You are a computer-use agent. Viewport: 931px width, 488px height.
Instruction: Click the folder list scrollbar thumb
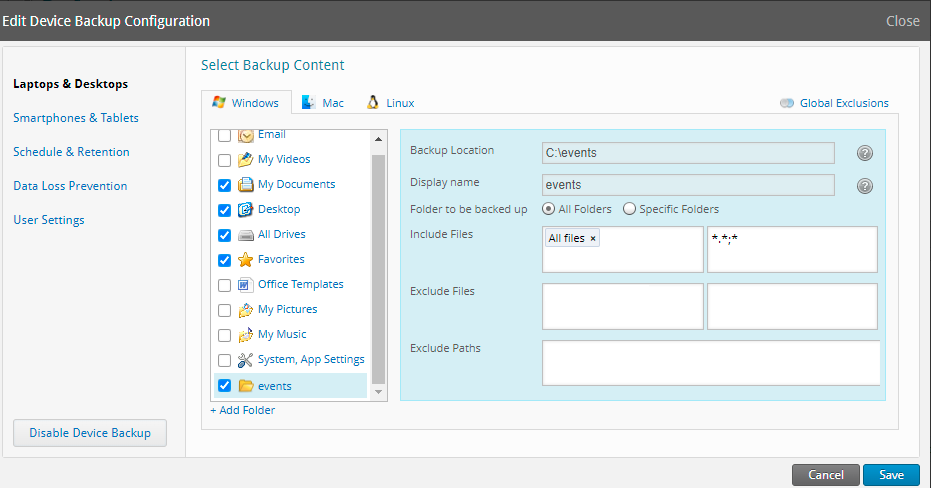tap(378, 268)
